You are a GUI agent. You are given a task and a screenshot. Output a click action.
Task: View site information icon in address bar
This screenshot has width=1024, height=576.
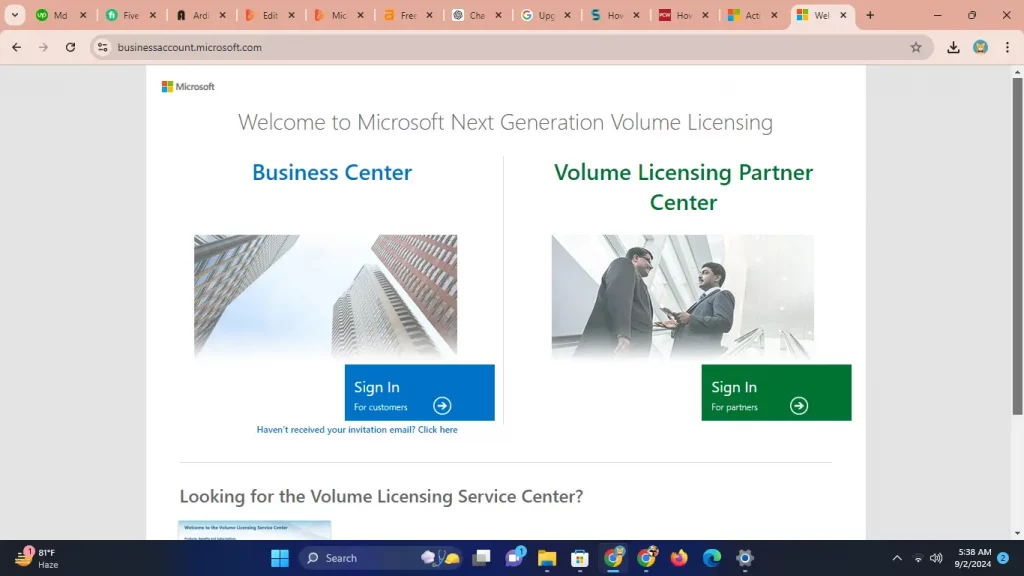[x=103, y=47]
